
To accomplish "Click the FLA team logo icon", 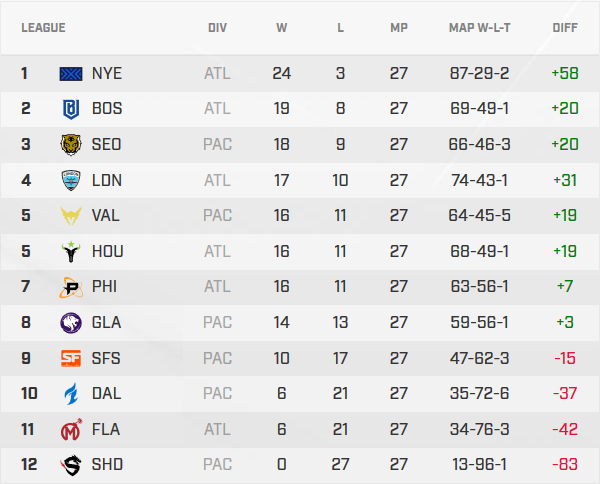I will click(72, 429).
